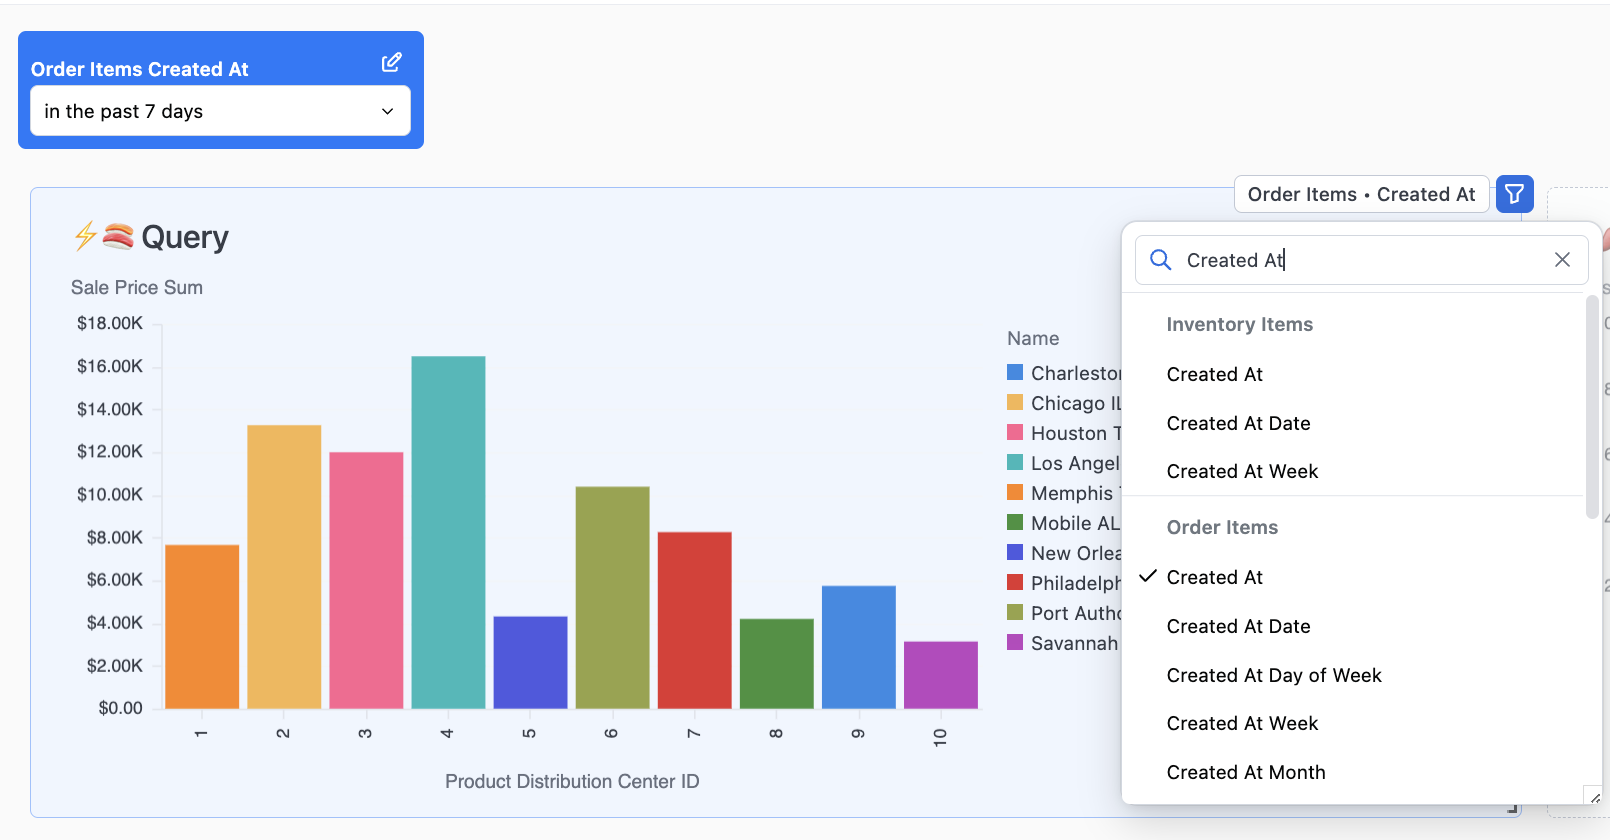The image size is (1610, 840).
Task: Clear search with the X icon
Action: [1562, 260]
